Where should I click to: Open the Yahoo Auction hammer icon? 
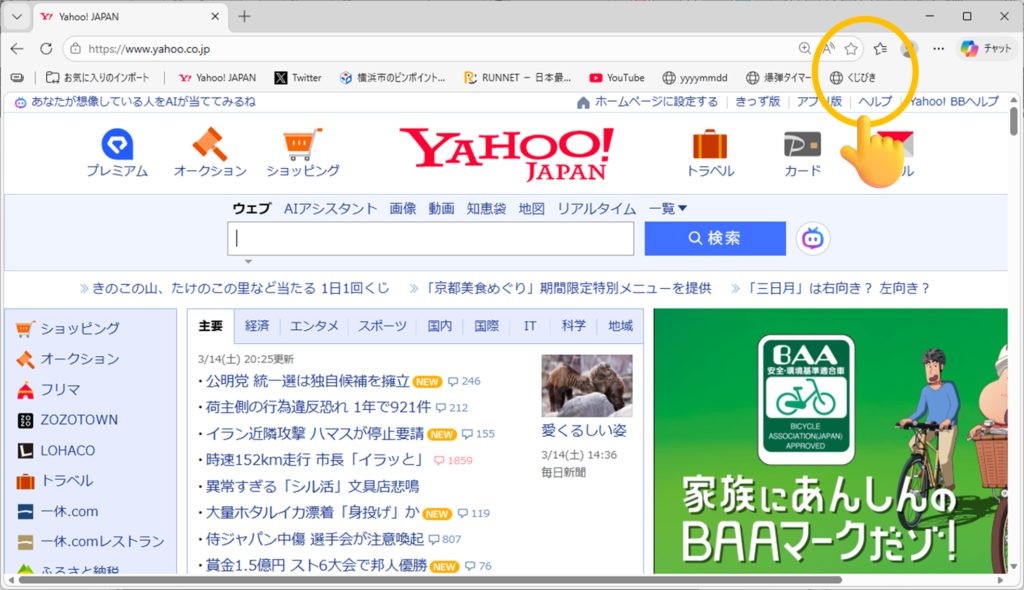[210, 146]
